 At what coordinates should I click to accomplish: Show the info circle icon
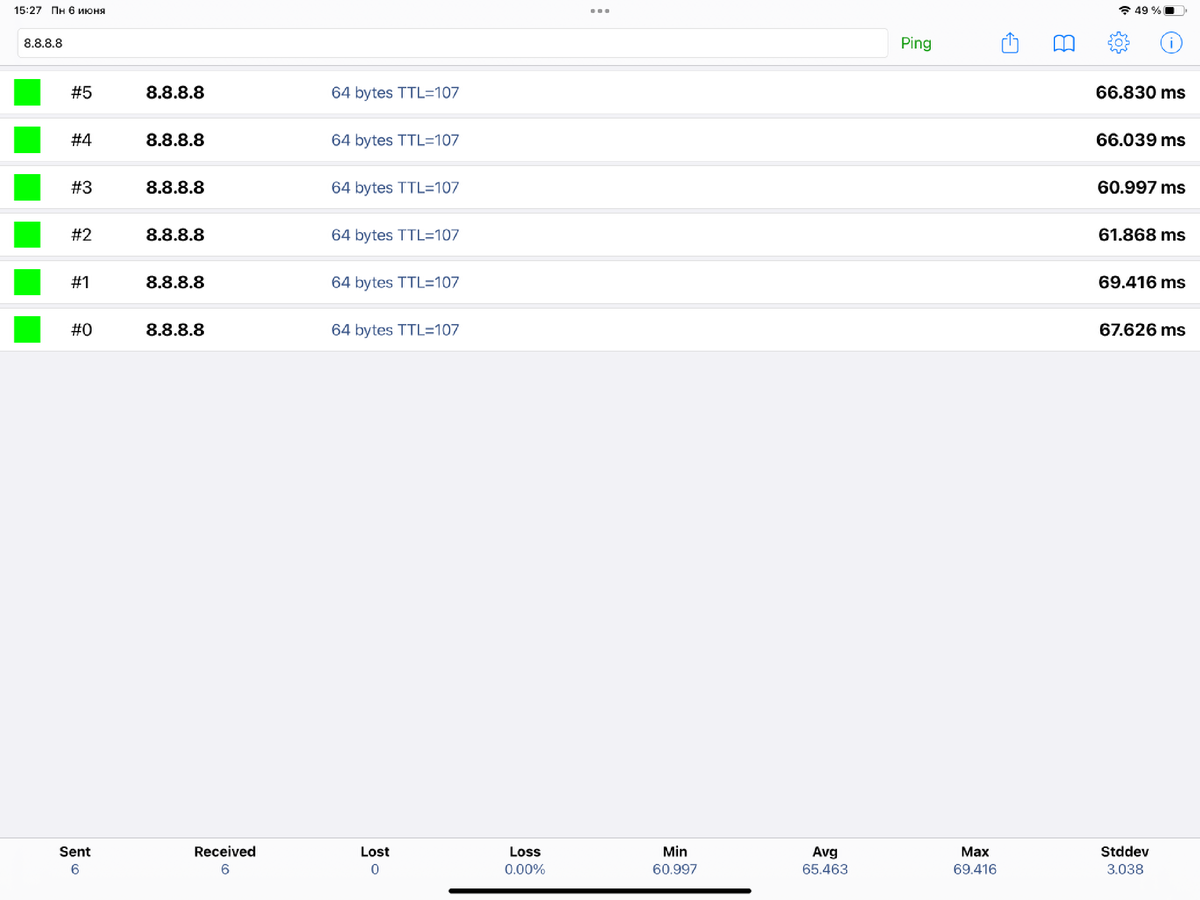(x=1170, y=43)
